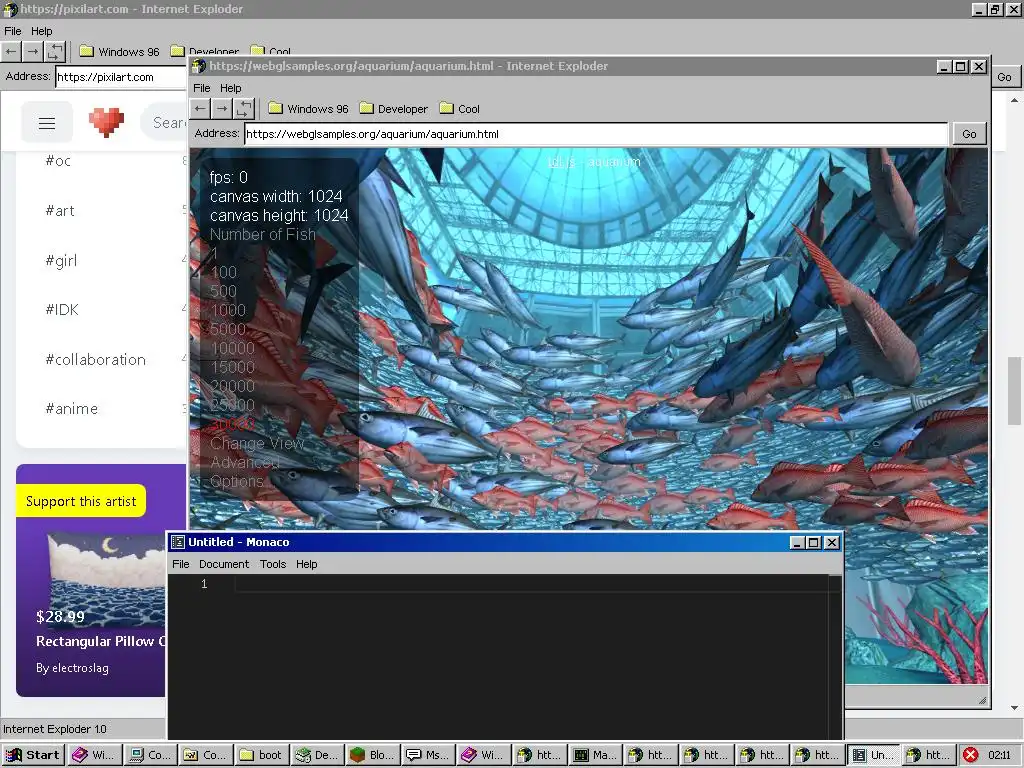Switch to the De... taskbar item

(x=317, y=755)
